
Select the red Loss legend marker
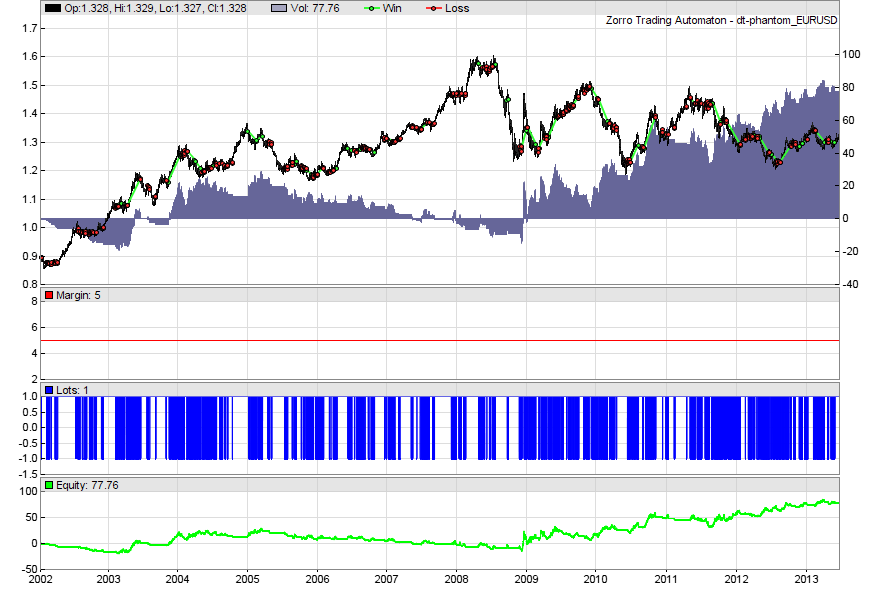(433, 8)
